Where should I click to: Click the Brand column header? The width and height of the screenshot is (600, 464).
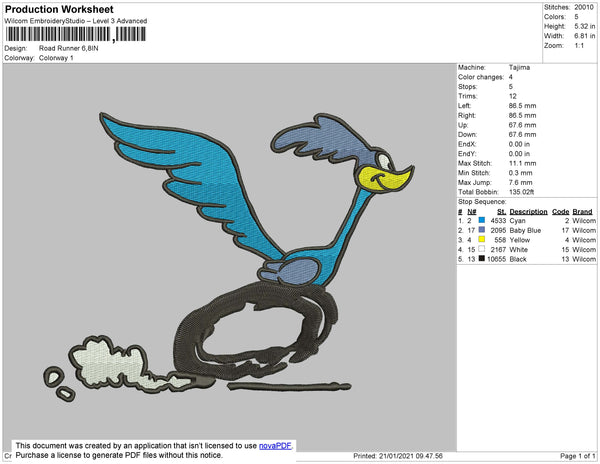[582, 212]
